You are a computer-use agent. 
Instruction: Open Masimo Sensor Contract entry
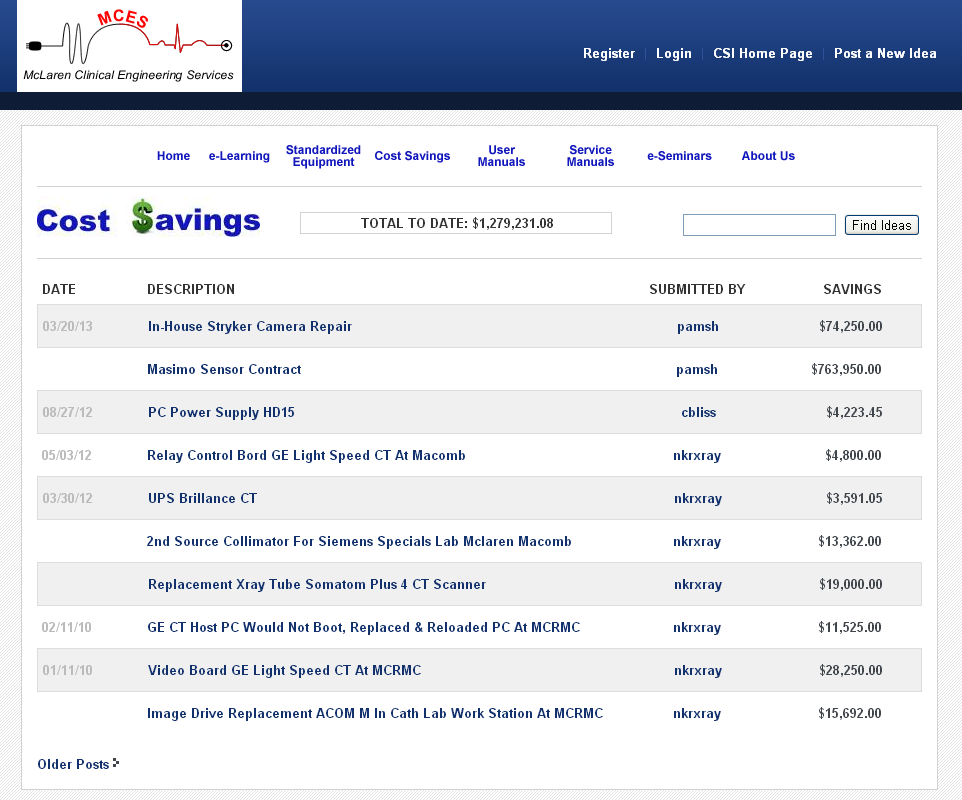point(224,370)
